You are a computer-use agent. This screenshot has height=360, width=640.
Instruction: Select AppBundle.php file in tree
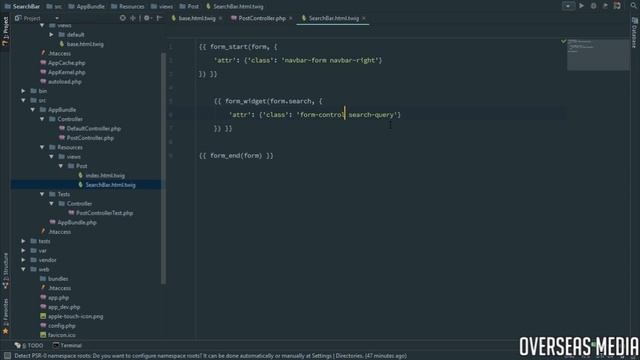(x=73, y=222)
